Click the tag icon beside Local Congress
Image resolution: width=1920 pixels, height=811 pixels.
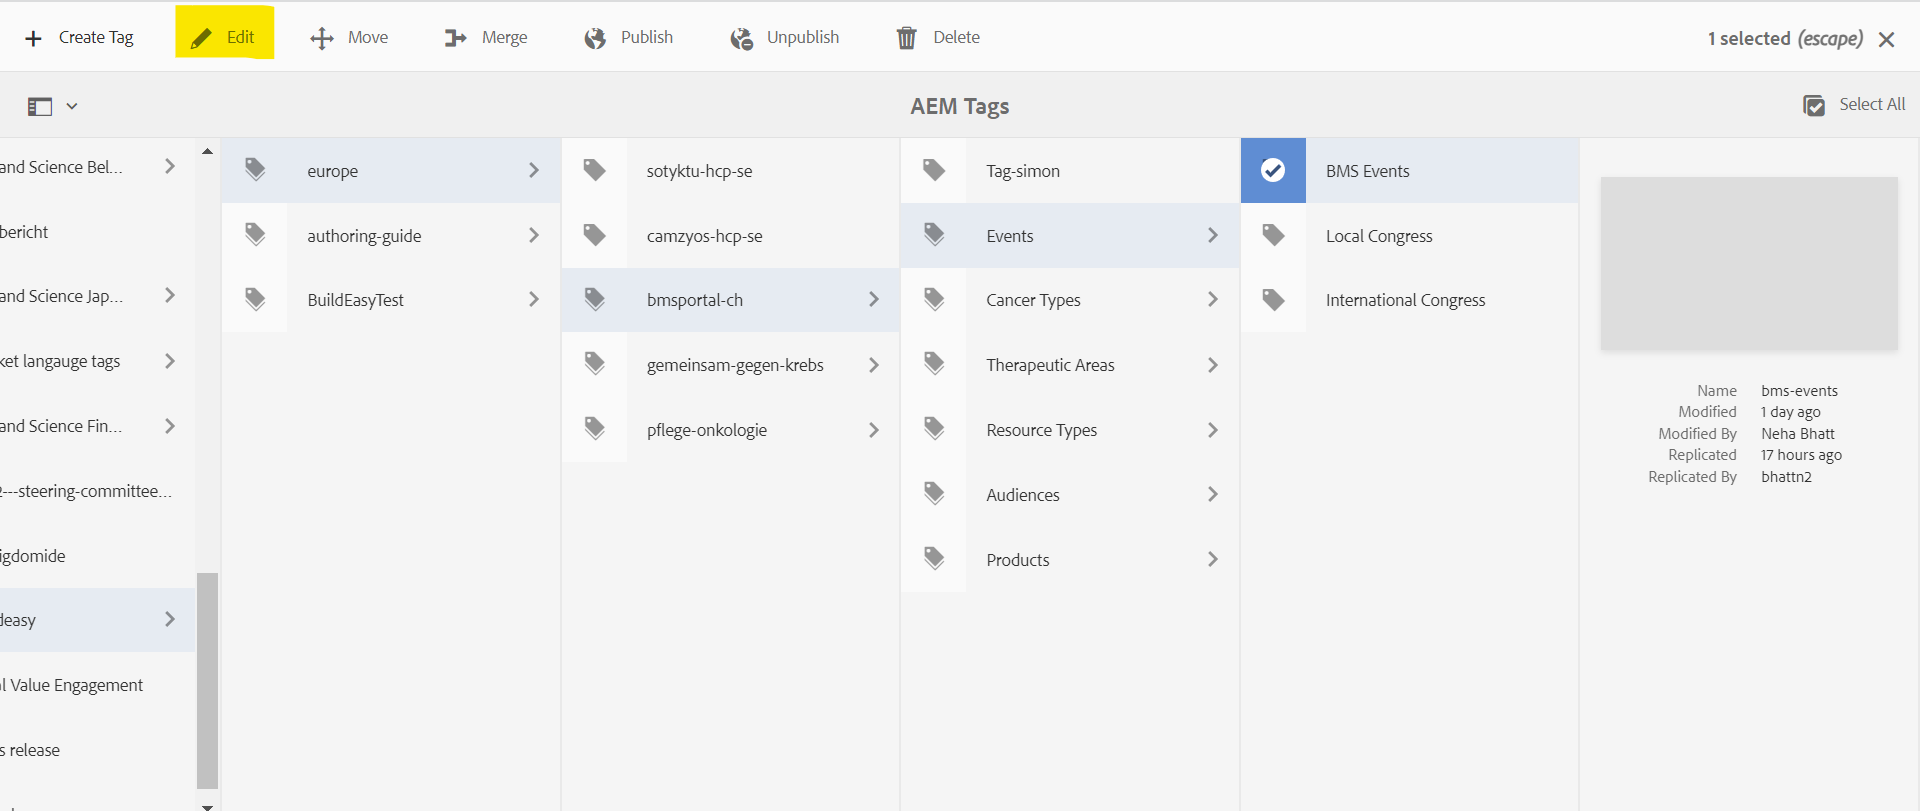tap(1273, 235)
